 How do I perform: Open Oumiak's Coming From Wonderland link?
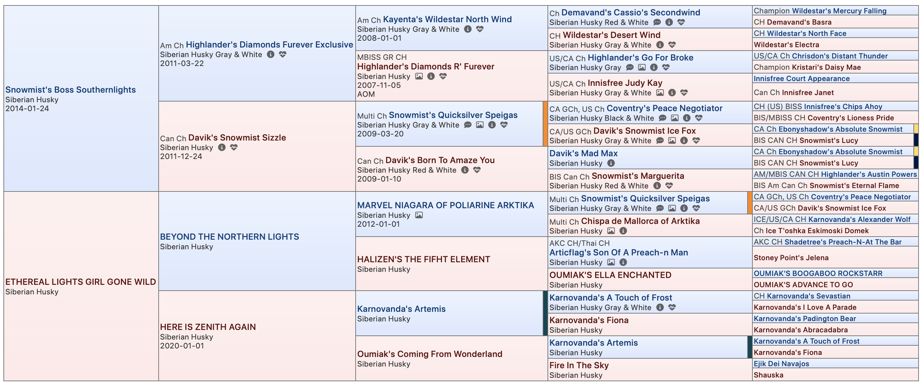(x=430, y=354)
